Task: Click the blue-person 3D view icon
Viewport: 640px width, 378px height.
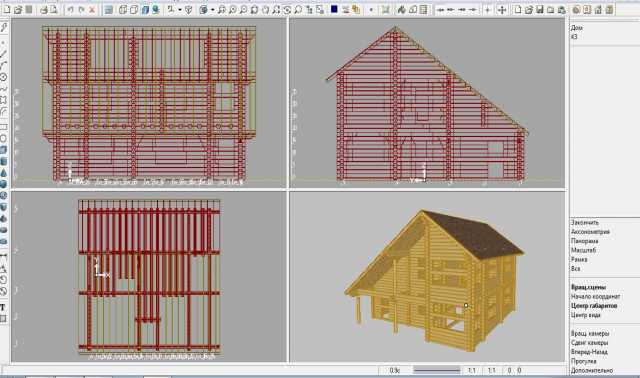Action: 156,9
